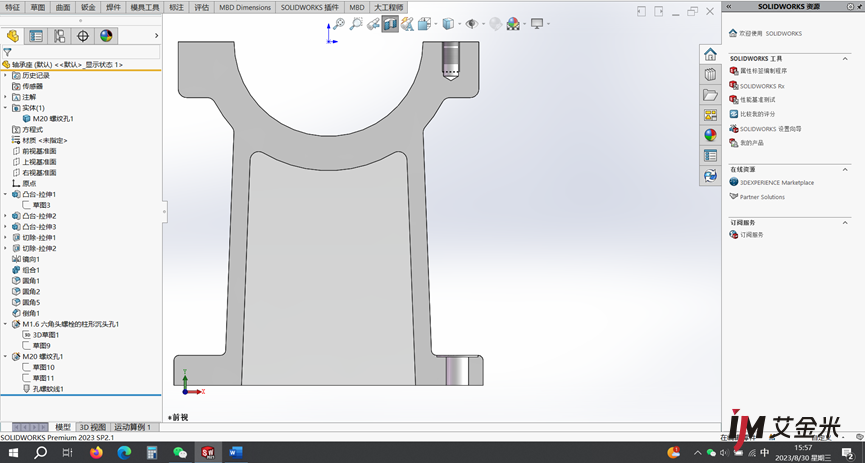This screenshot has height=463, width=865.
Task: Open the Design Library task pane tab
Action: tap(710, 74)
